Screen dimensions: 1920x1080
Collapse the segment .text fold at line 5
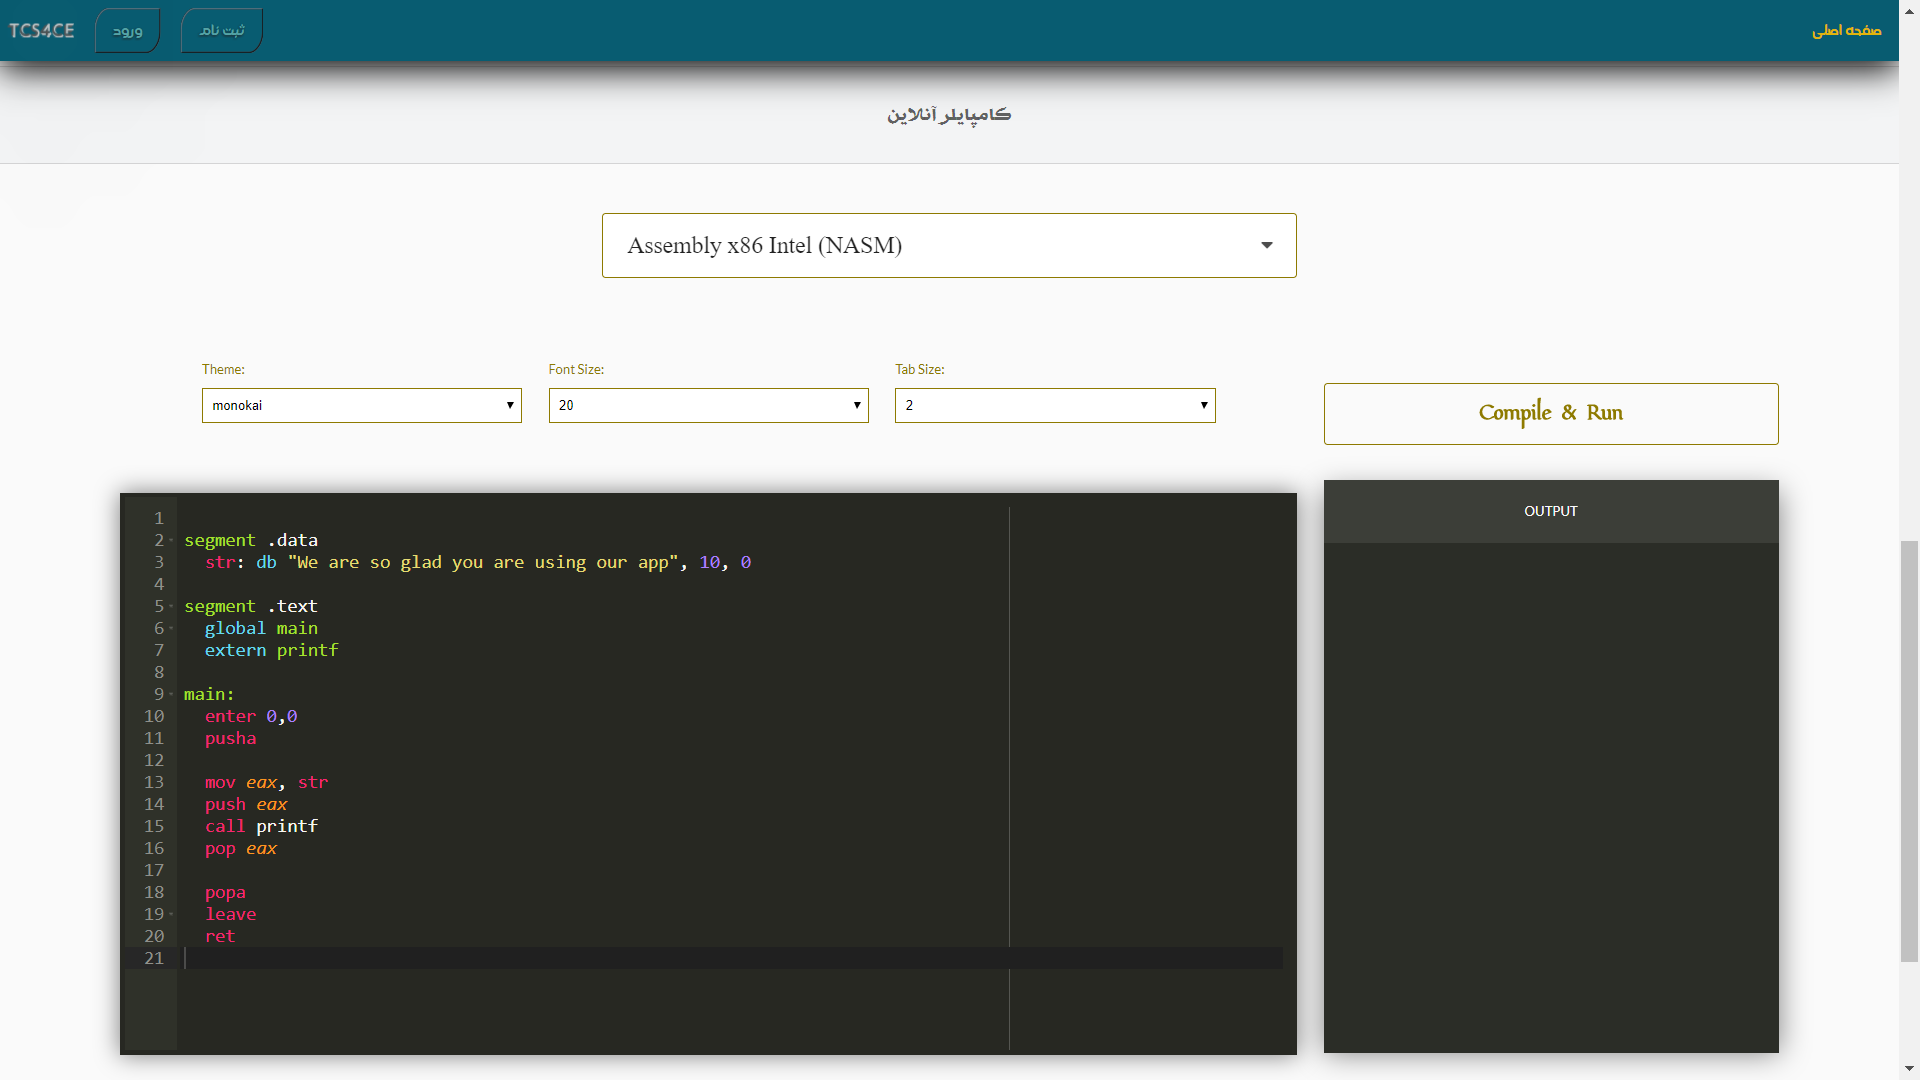tap(171, 606)
